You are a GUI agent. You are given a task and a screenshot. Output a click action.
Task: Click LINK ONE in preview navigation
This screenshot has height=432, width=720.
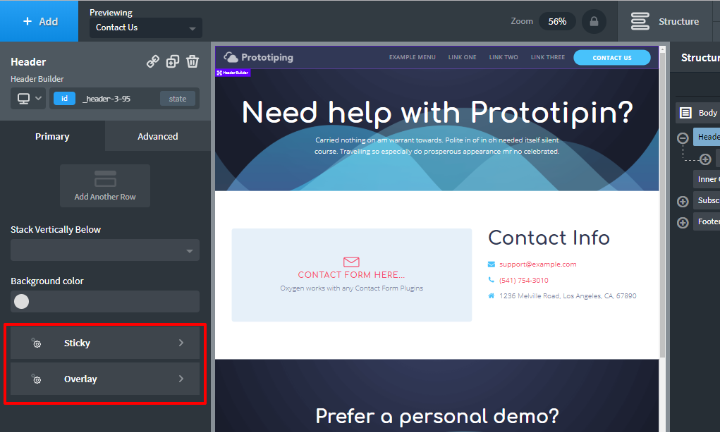coord(462,57)
